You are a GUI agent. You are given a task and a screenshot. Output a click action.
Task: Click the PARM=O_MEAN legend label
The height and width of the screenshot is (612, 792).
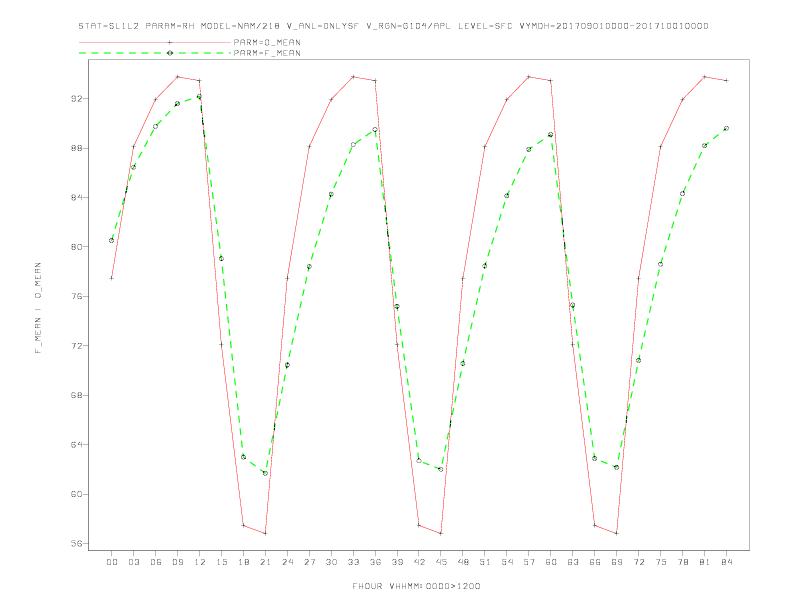(x=267, y=42)
